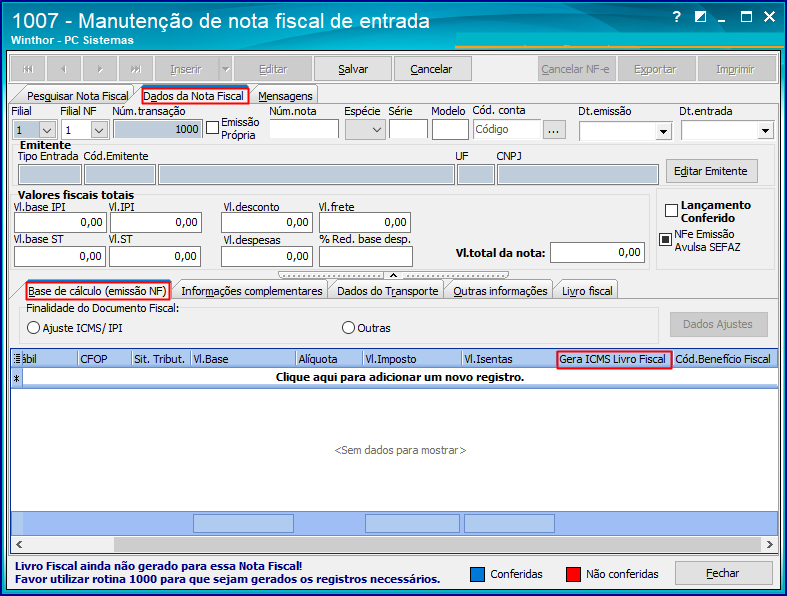This screenshot has width=787, height=596.
Task: Click Cancelar NF-e button
Action: (576, 69)
